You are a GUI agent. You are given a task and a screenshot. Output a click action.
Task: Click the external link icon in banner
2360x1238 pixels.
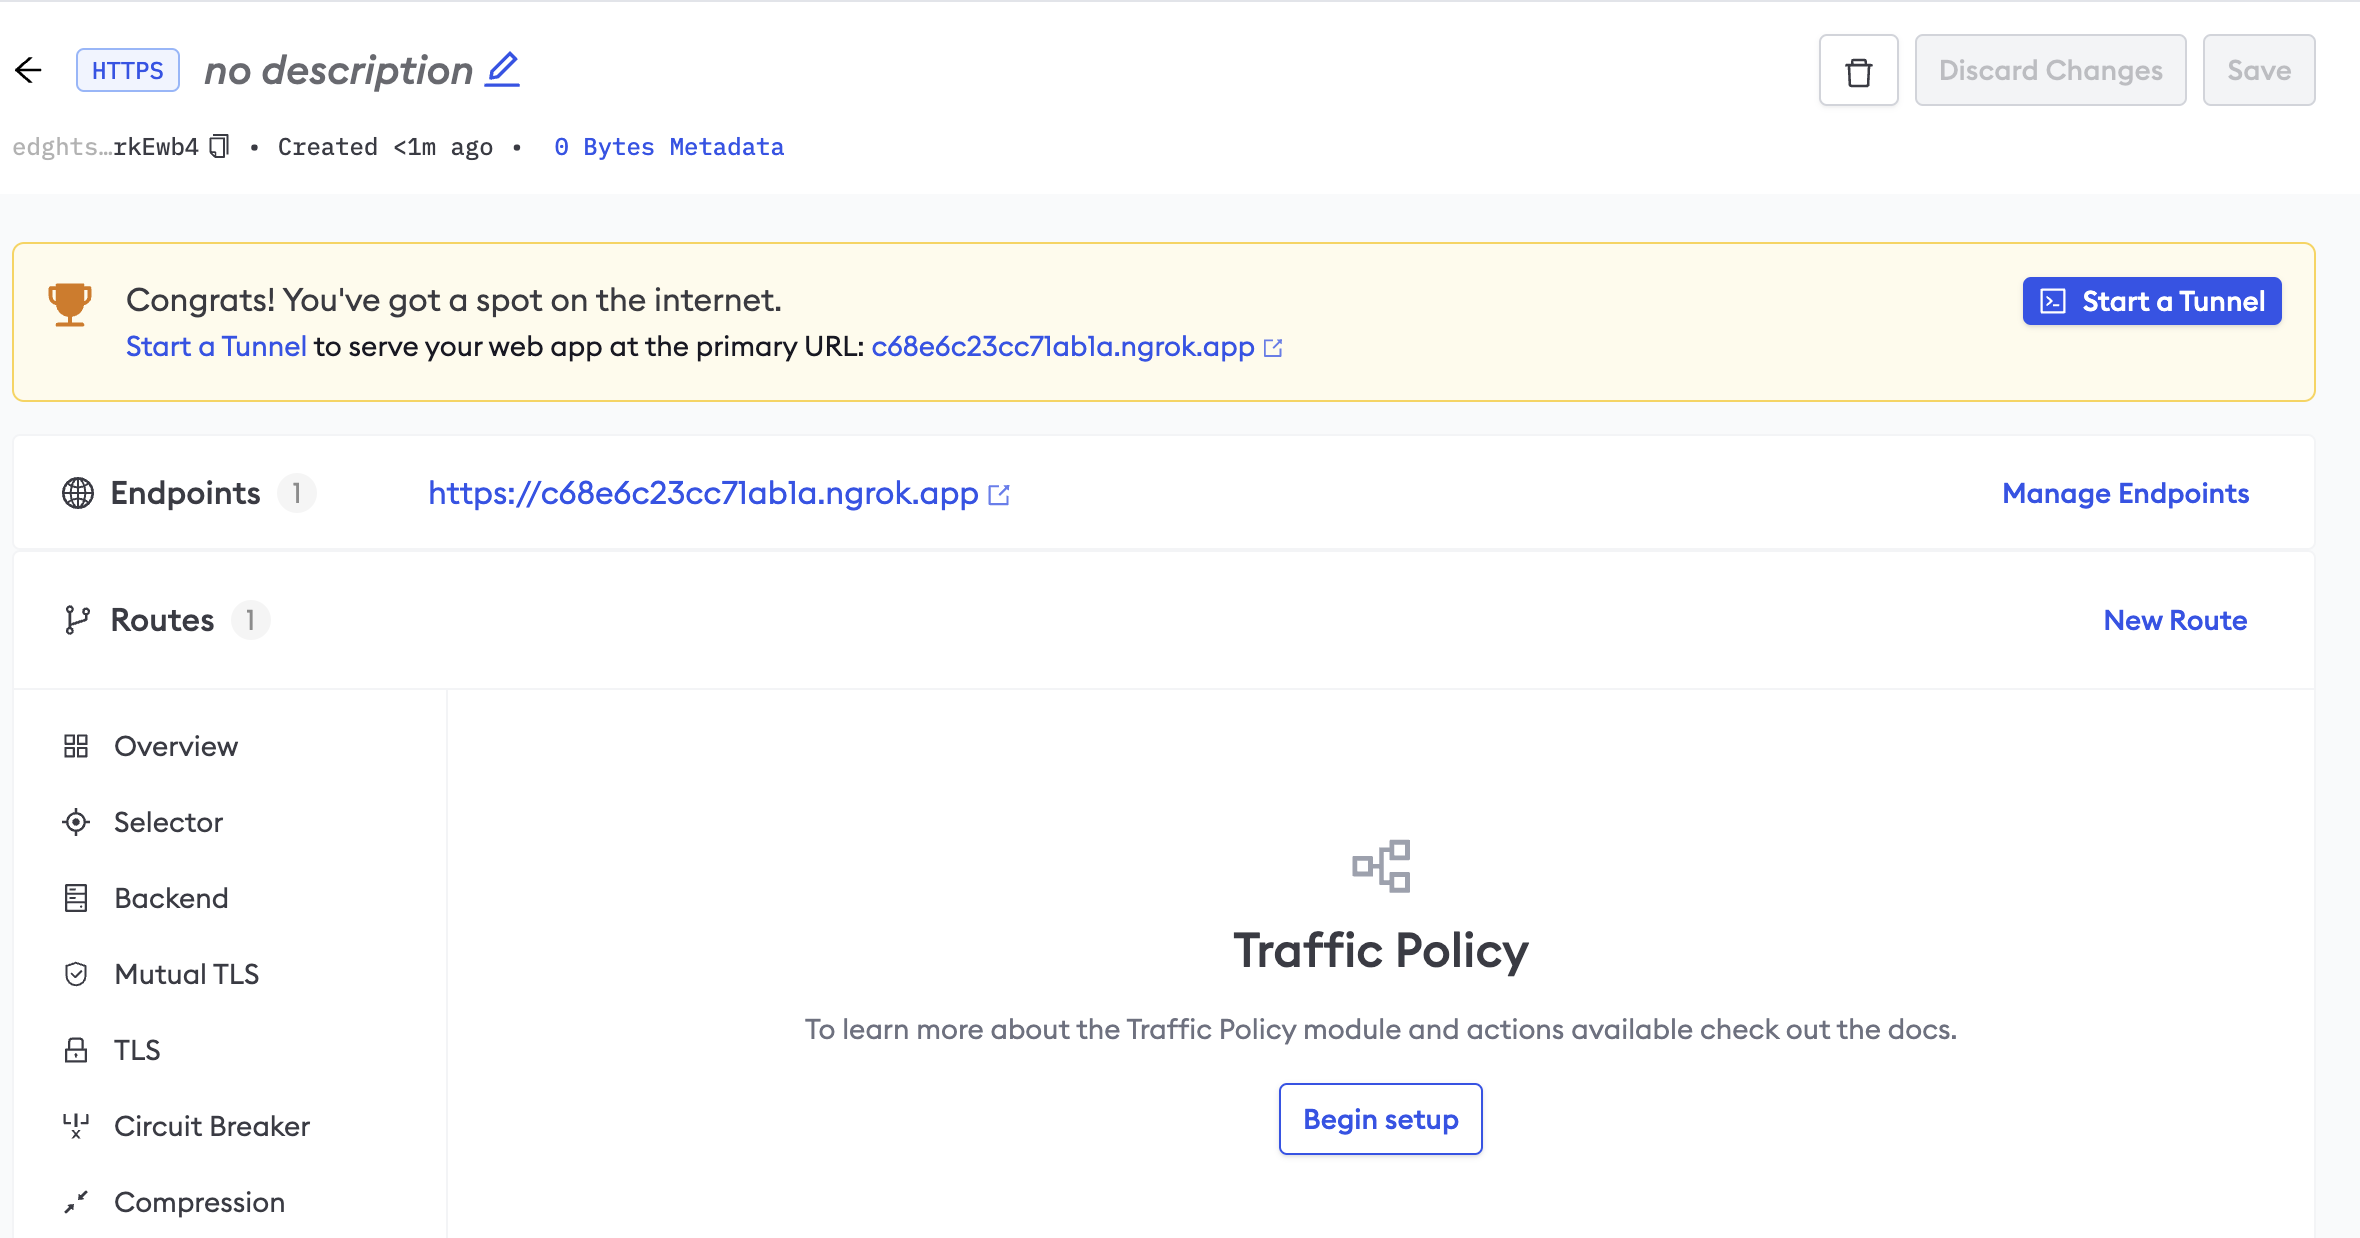(x=1273, y=348)
